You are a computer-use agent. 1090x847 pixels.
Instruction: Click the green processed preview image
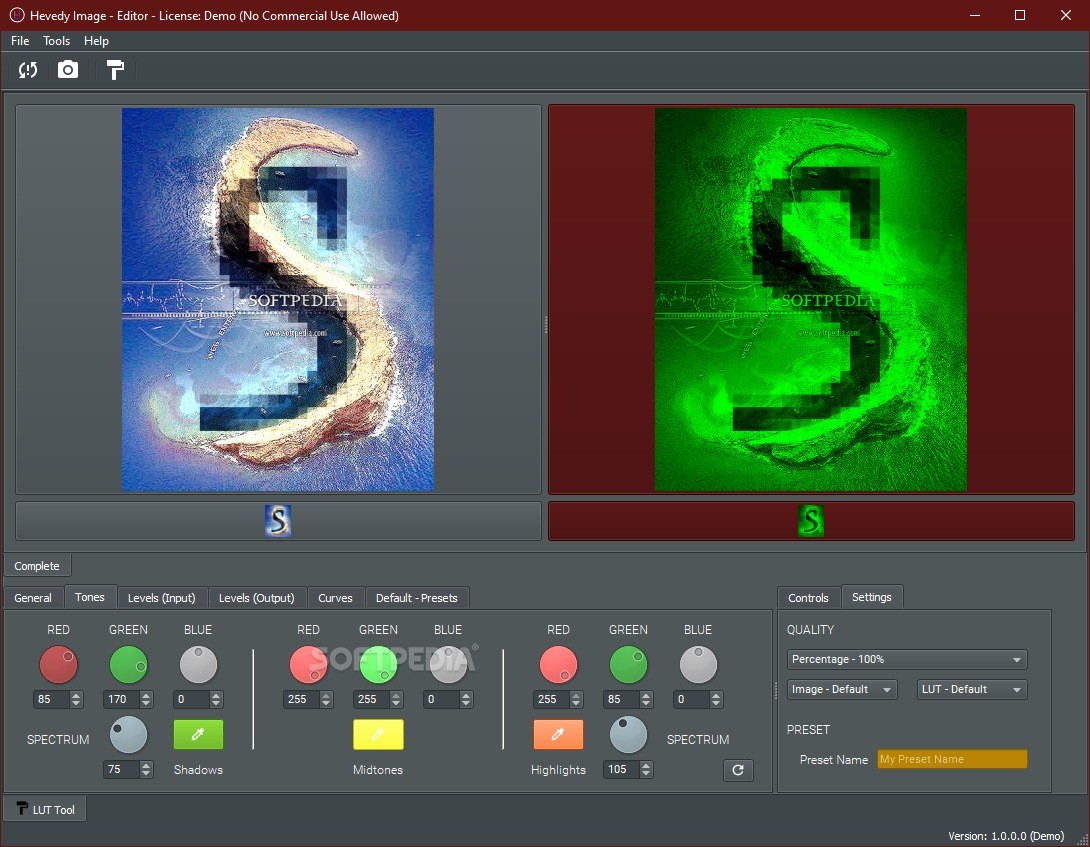pyautogui.click(x=811, y=299)
